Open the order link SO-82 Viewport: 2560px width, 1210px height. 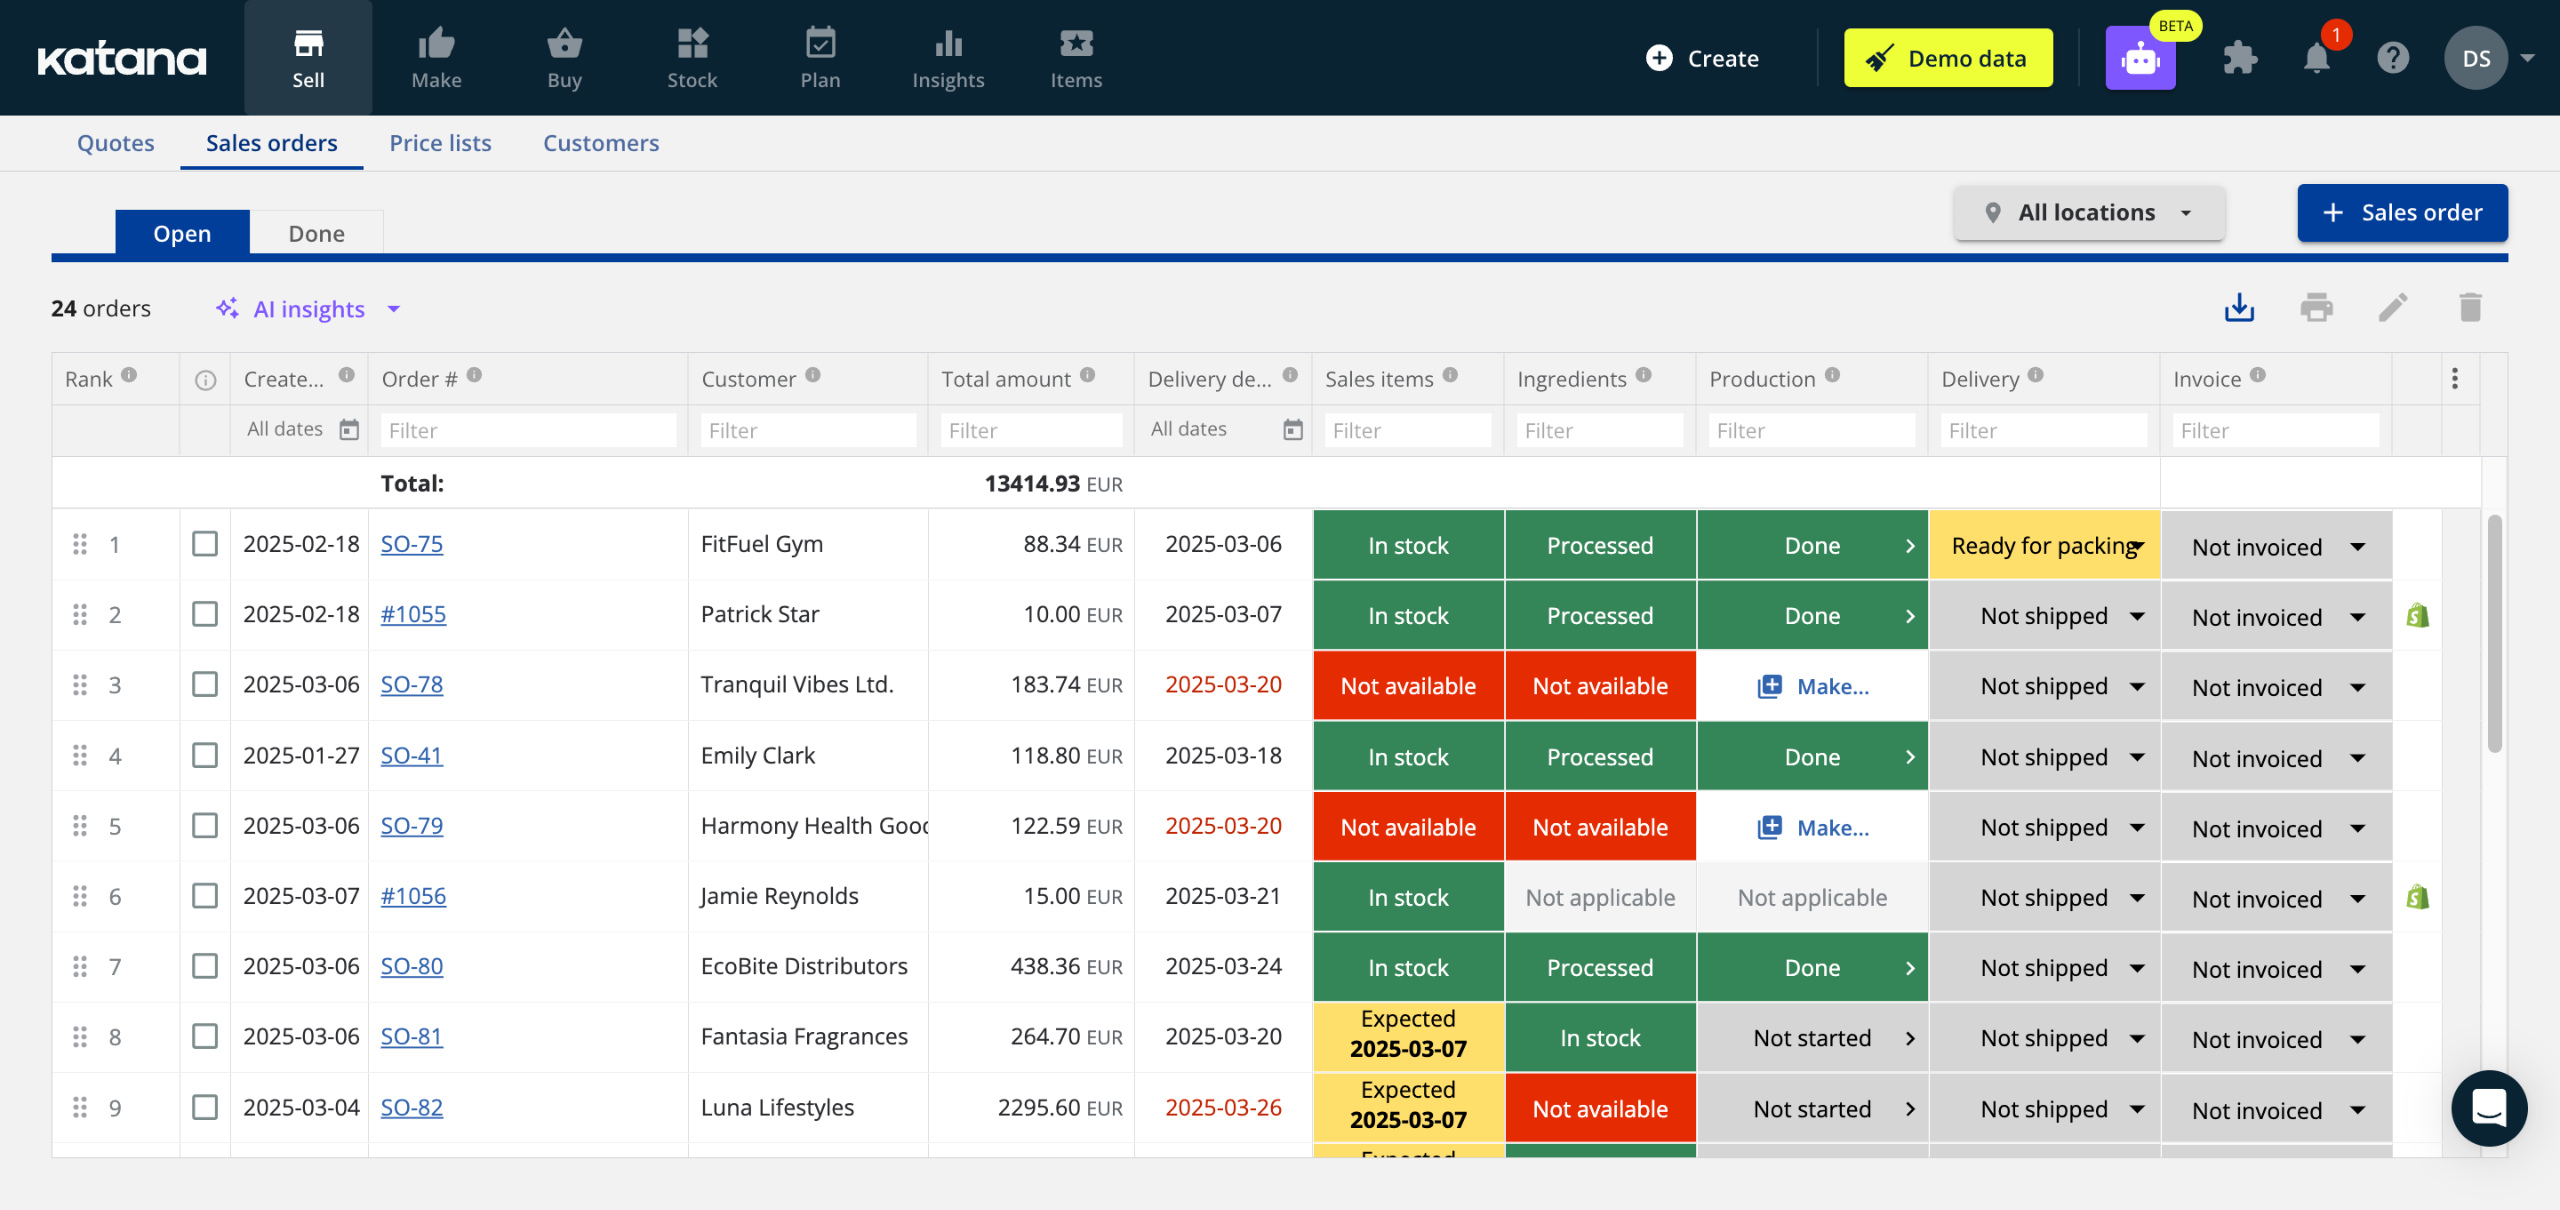(411, 1108)
